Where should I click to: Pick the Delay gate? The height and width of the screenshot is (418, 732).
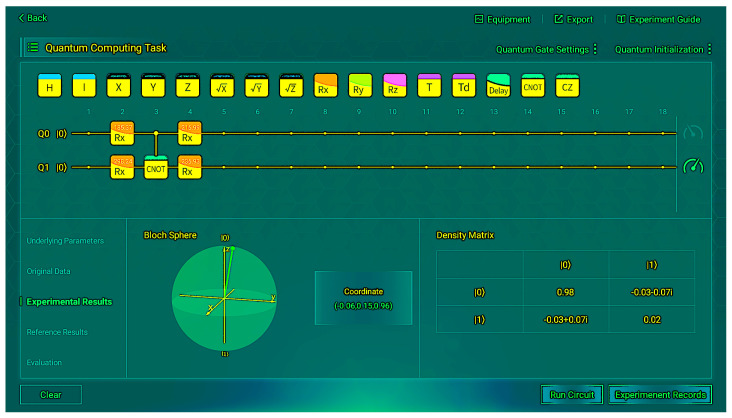pyautogui.click(x=498, y=85)
